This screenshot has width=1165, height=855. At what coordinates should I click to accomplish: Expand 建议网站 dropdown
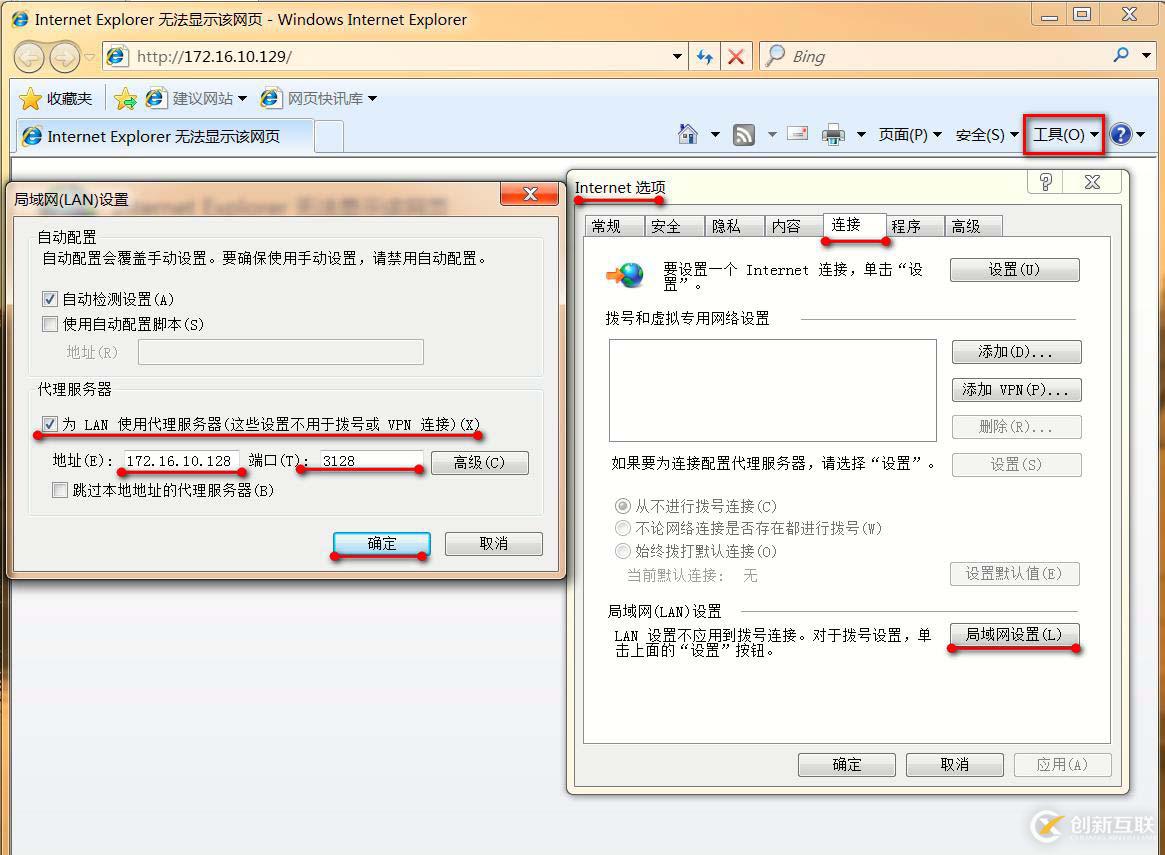tap(242, 99)
